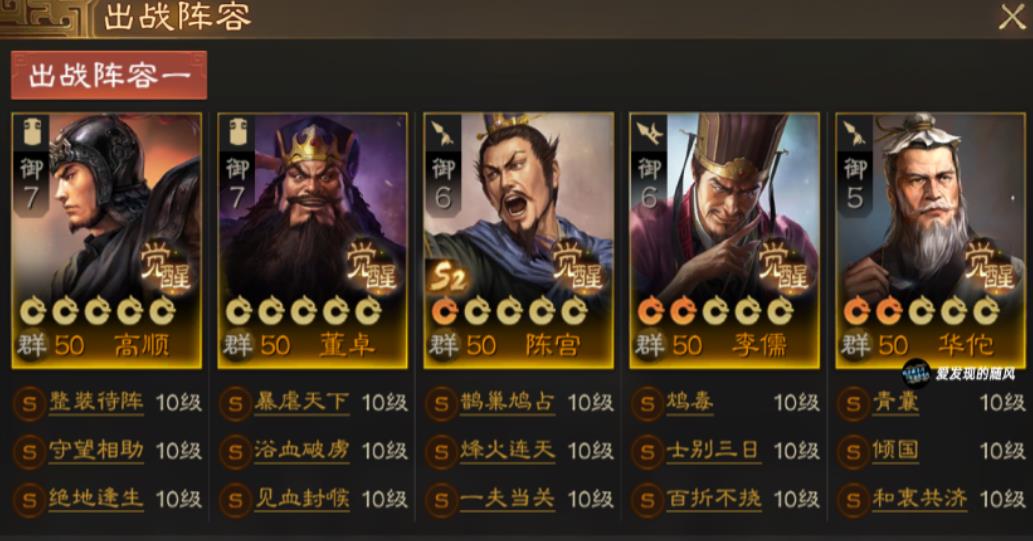Viewport: 1033px width, 541px height.
Task: Select the 出战阵容一 tab
Action: pos(109,75)
